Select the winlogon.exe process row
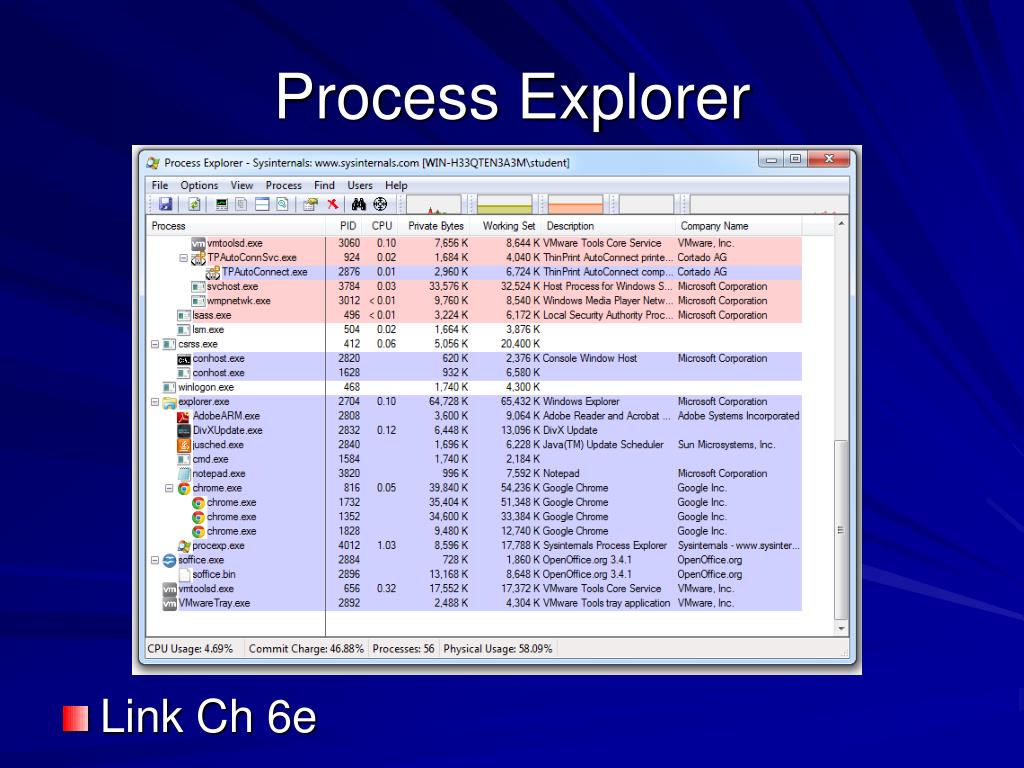The height and width of the screenshot is (768, 1024). (x=473, y=387)
